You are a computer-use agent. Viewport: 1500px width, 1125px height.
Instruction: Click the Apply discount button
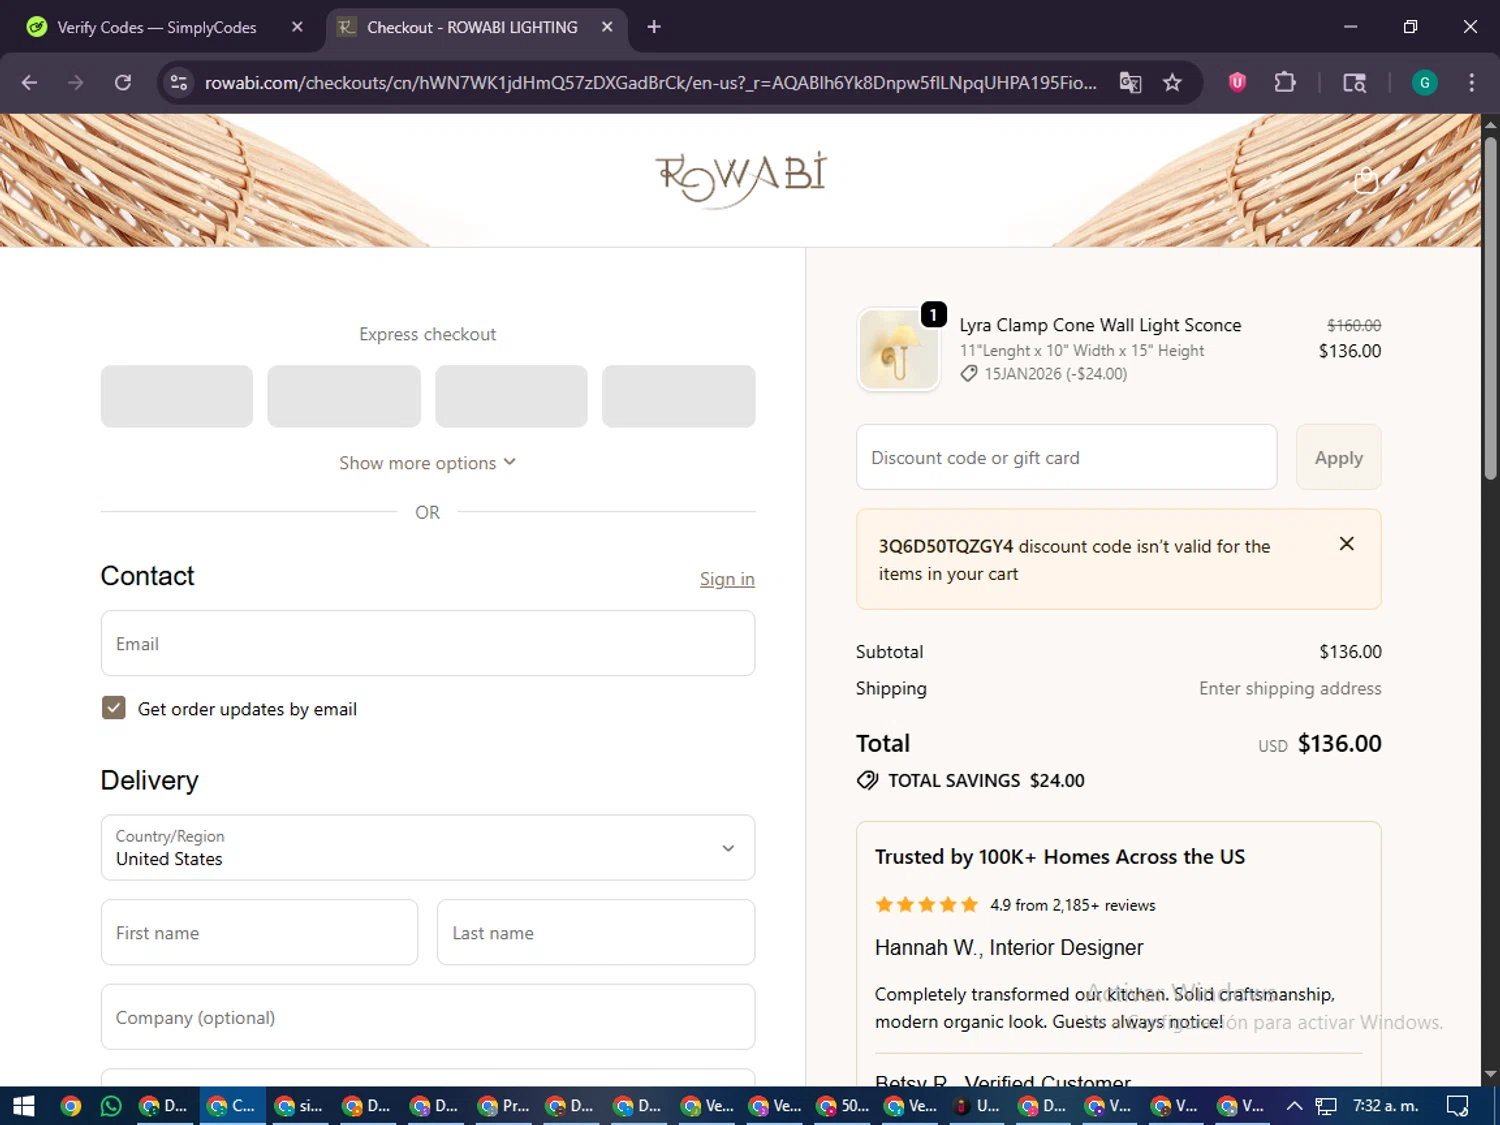coord(1338,457)
